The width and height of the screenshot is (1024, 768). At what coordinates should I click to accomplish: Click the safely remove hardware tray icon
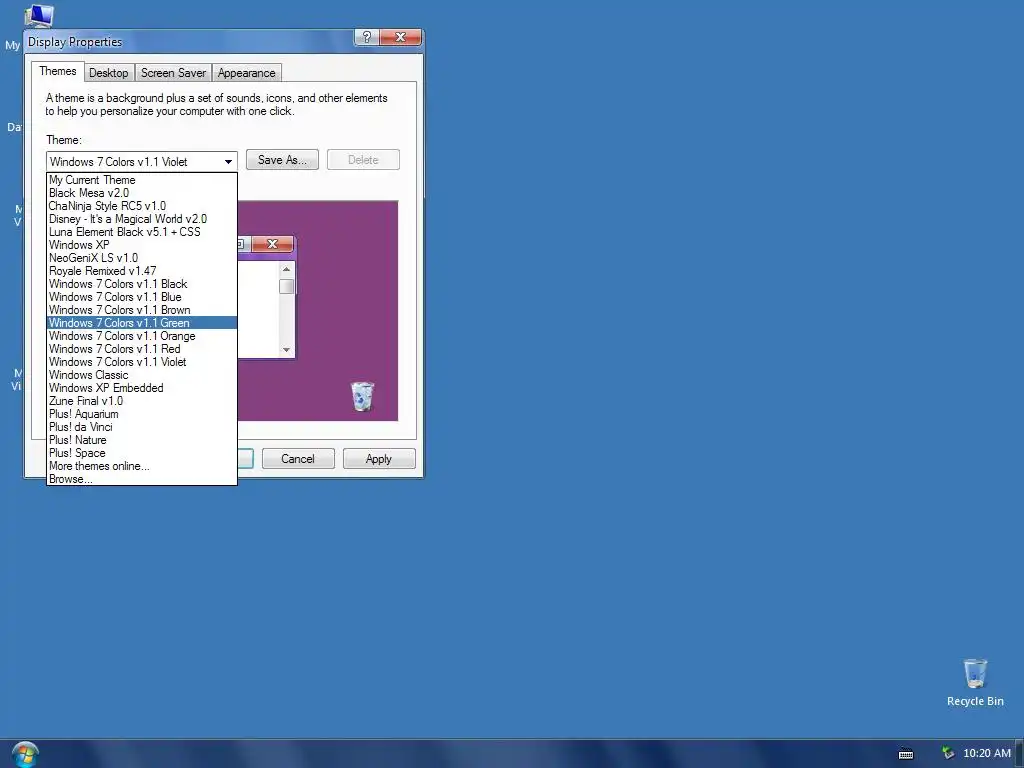point(948,754)
